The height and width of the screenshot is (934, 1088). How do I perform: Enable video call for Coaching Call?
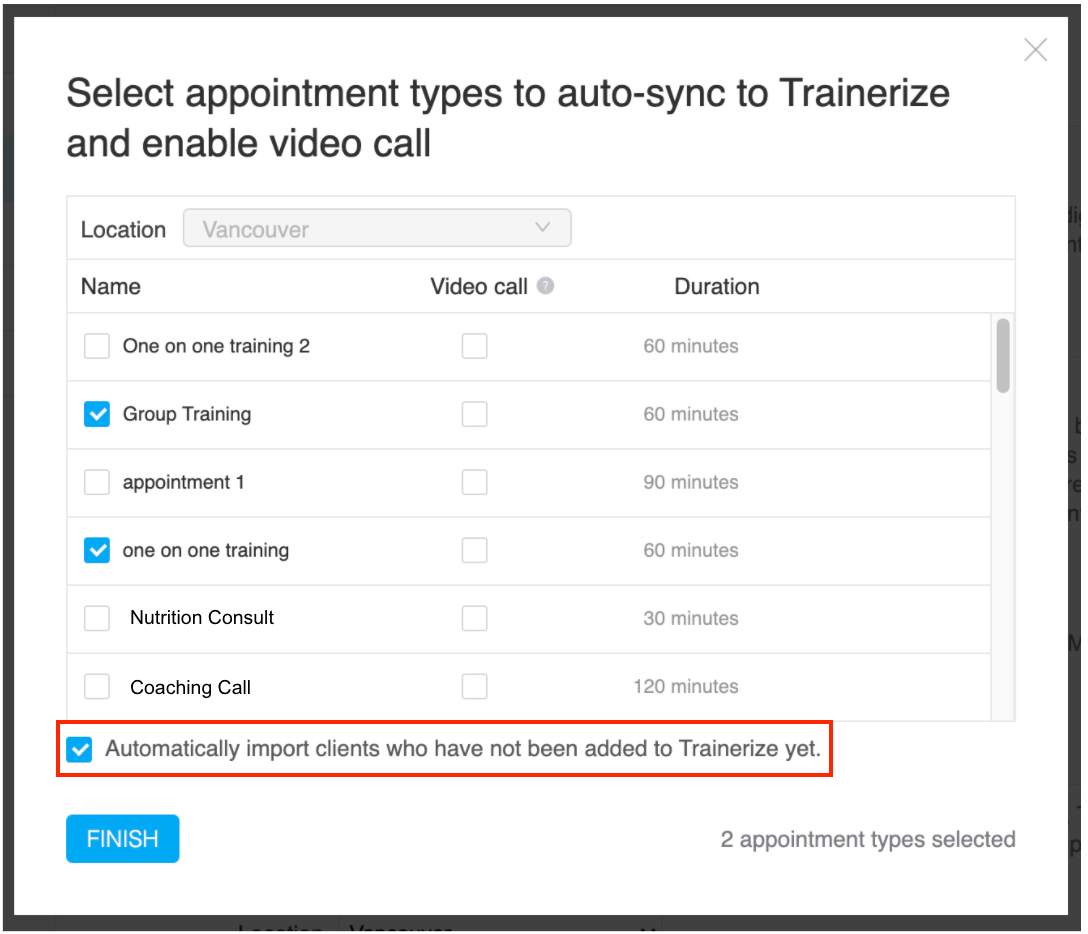475,686
